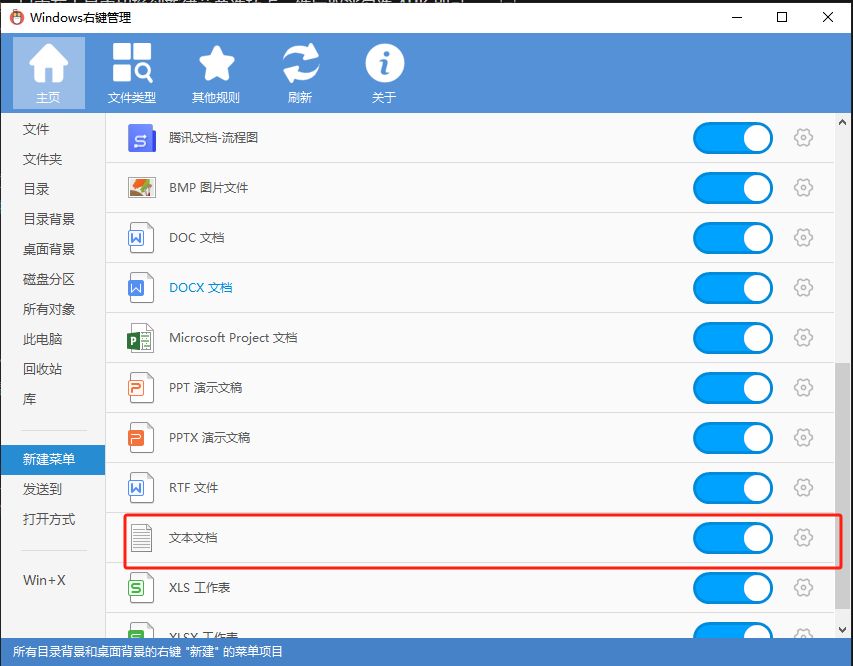The width and height of the screenshot is (853, 666).
Task: Select 发送到 in the left sidebar
Action: pyautogui.click(x=43, y=489)
